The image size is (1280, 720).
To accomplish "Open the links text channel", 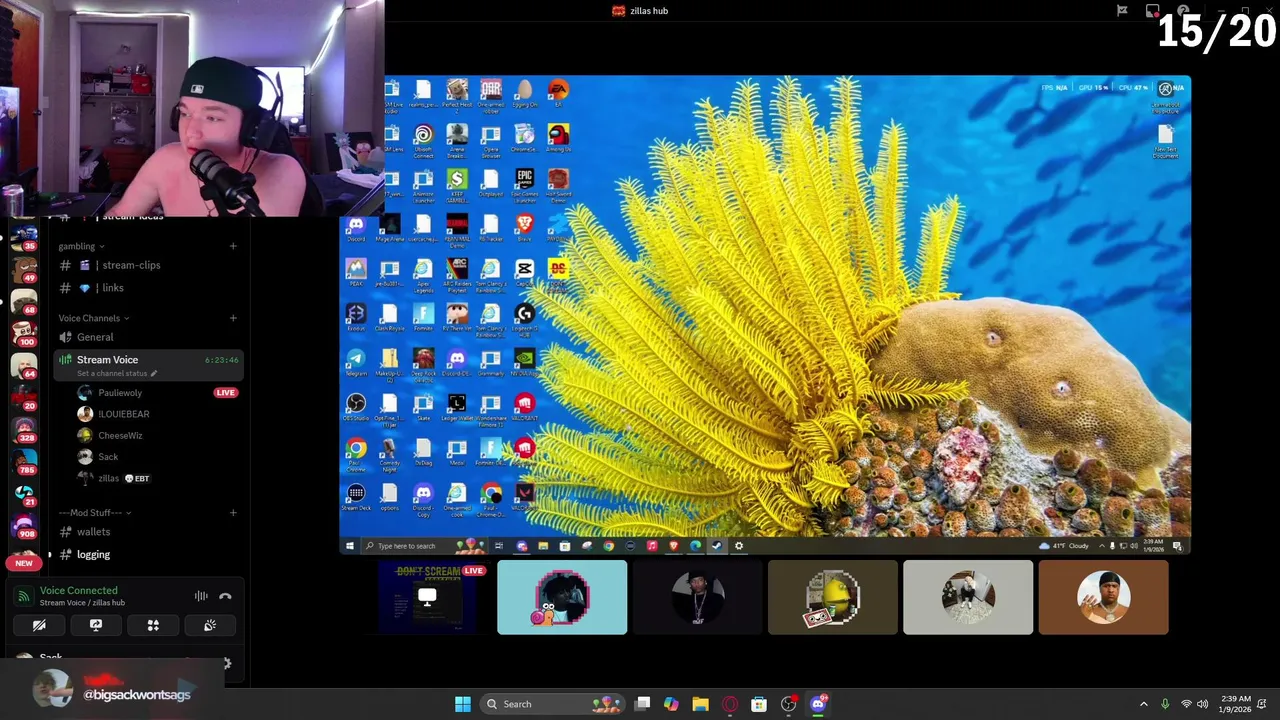I will pyautogui.click(x=148, y=288).
